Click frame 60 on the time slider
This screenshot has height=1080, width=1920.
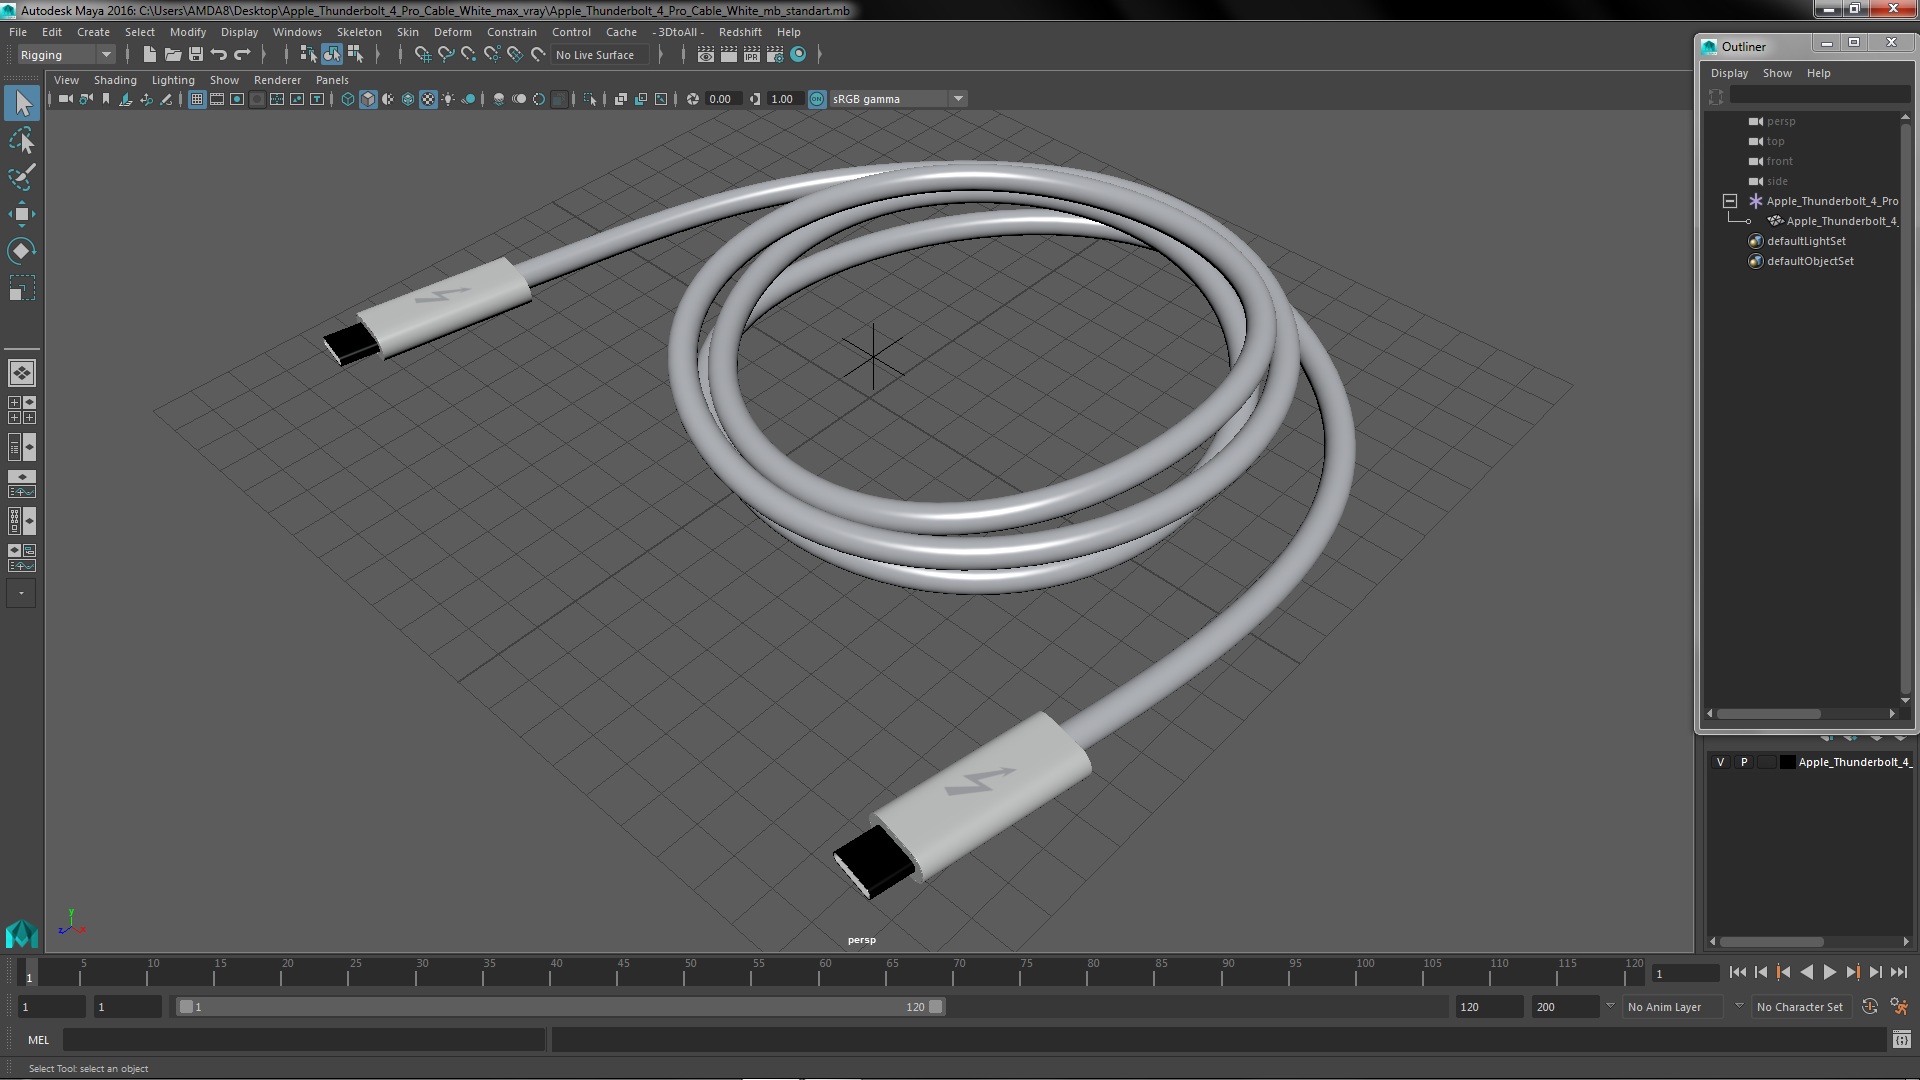coord(825,972)
